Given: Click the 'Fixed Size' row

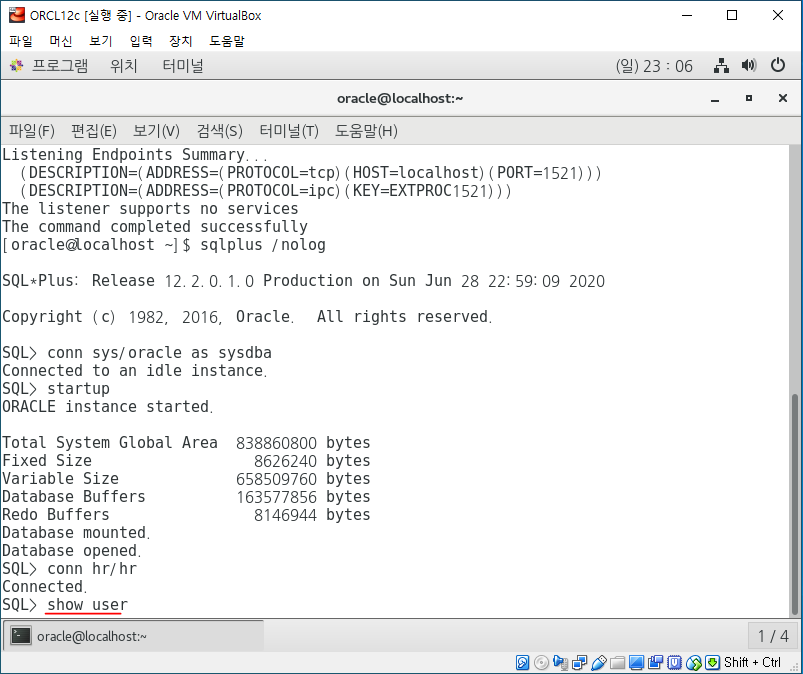Looking at the screenshot, I should pos(186,460).
